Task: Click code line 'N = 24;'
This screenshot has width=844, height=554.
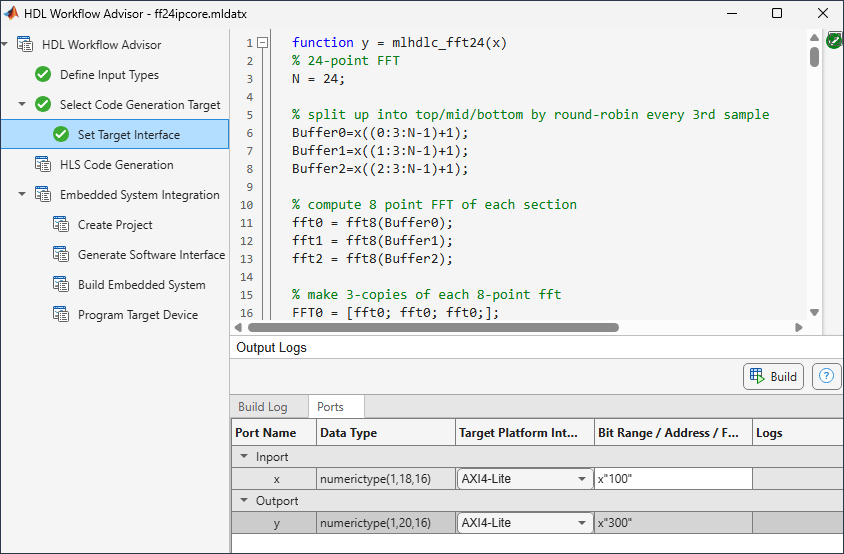Action: (x=318, y=79)
